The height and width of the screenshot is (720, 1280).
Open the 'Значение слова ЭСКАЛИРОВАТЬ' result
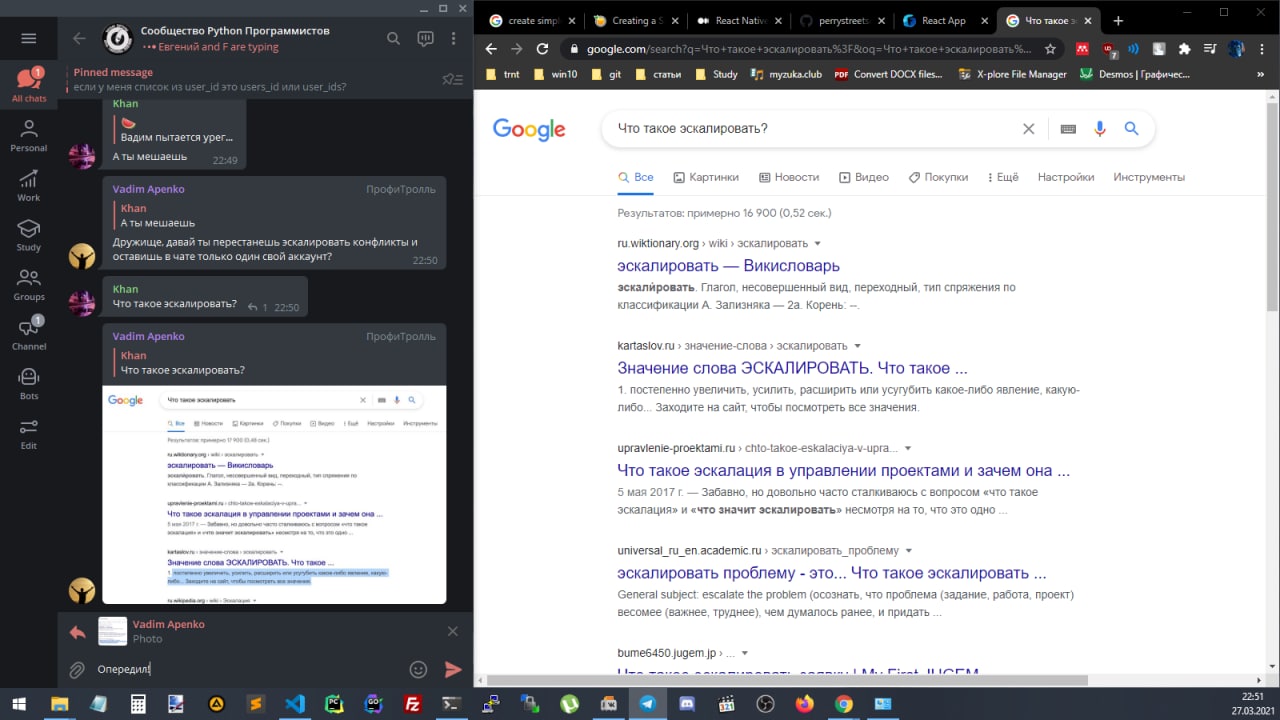[x=793, y=368]
